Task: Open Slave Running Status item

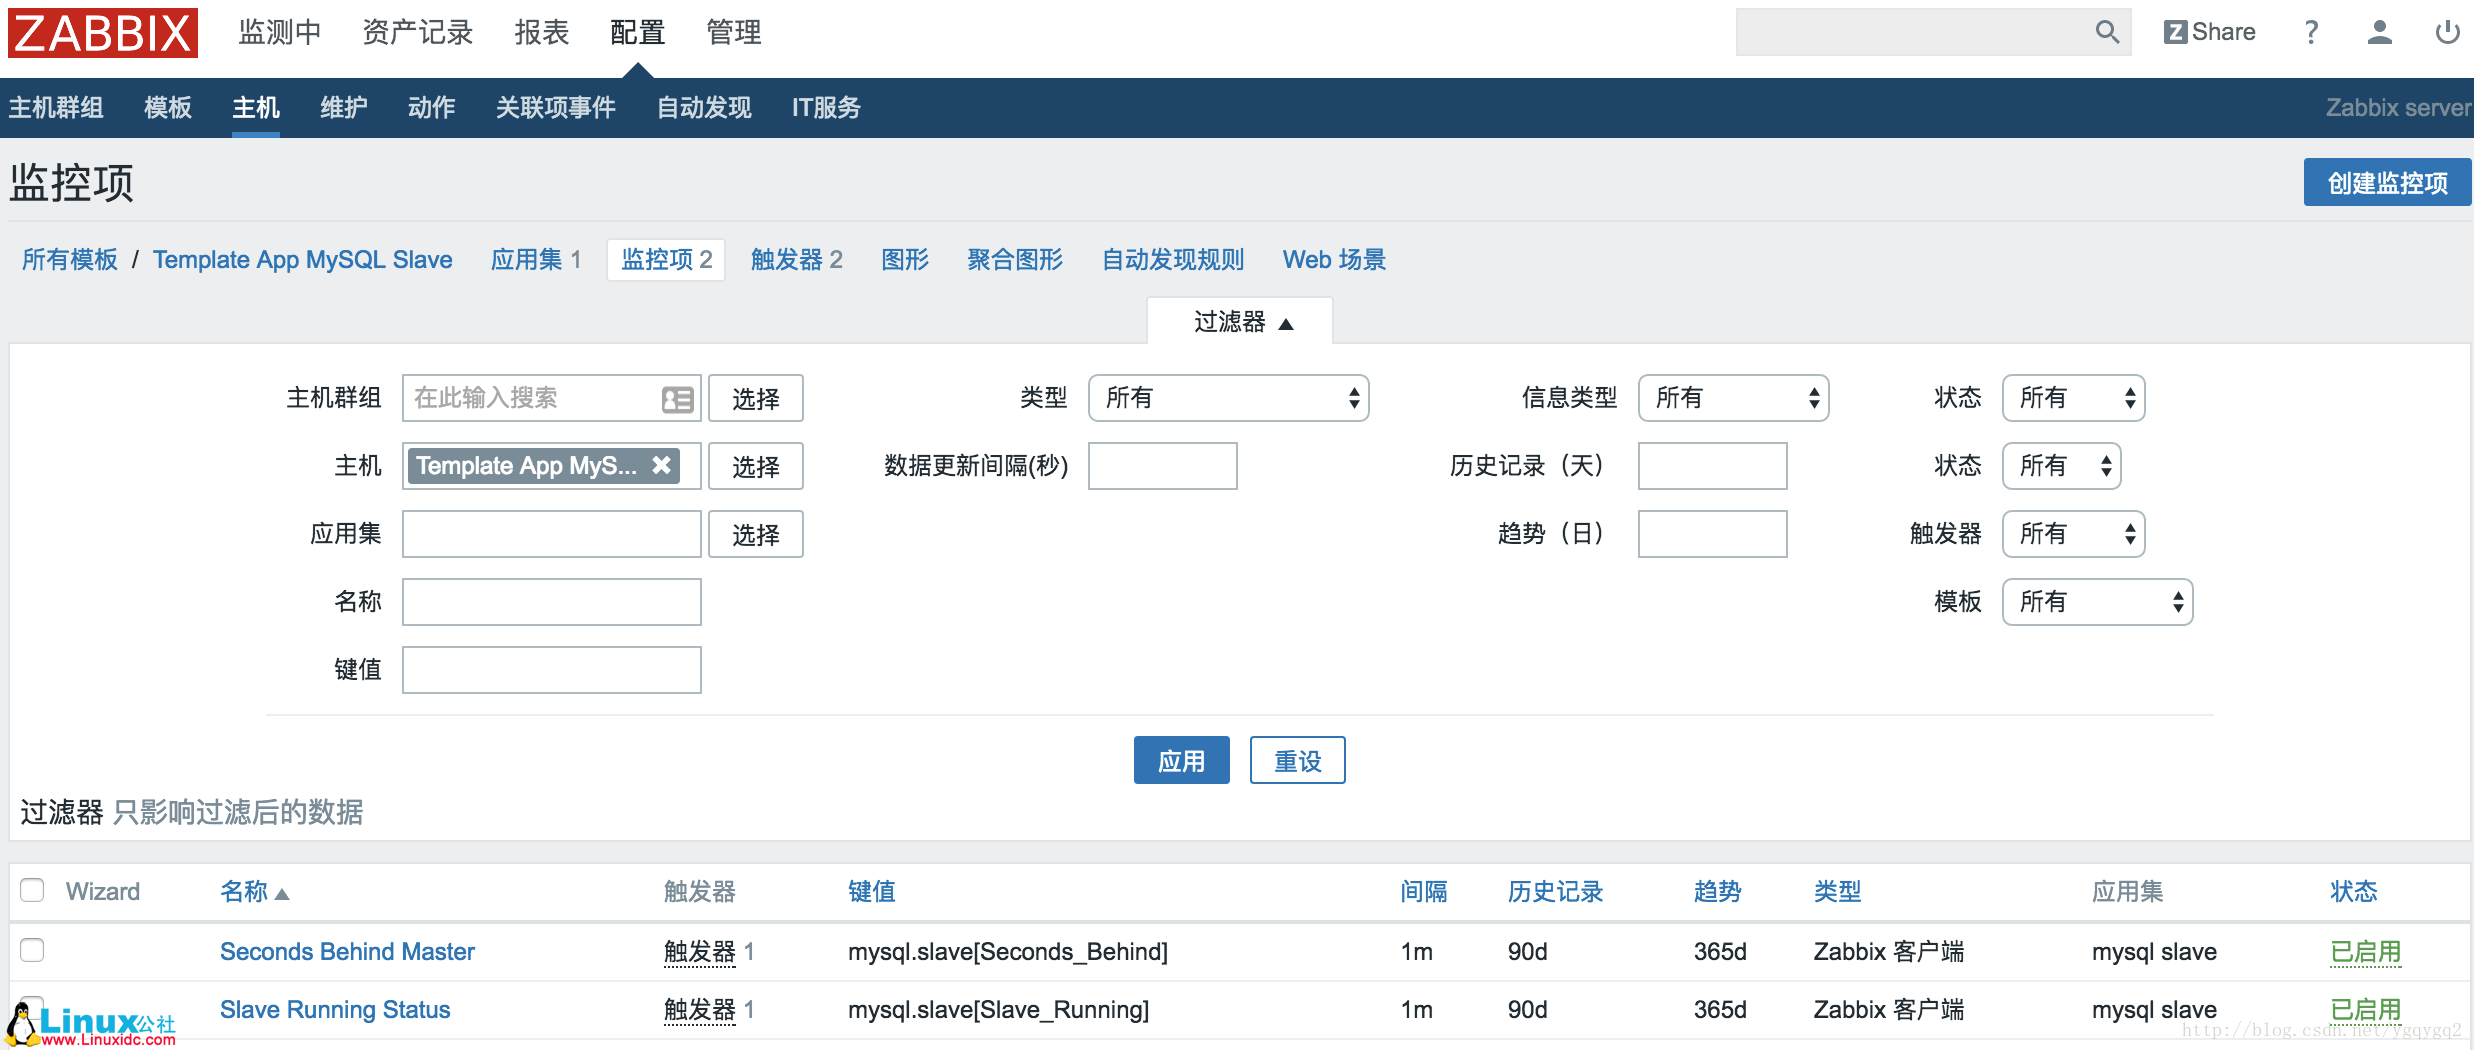Action: pyautogui.click(x=335, y=1009)
